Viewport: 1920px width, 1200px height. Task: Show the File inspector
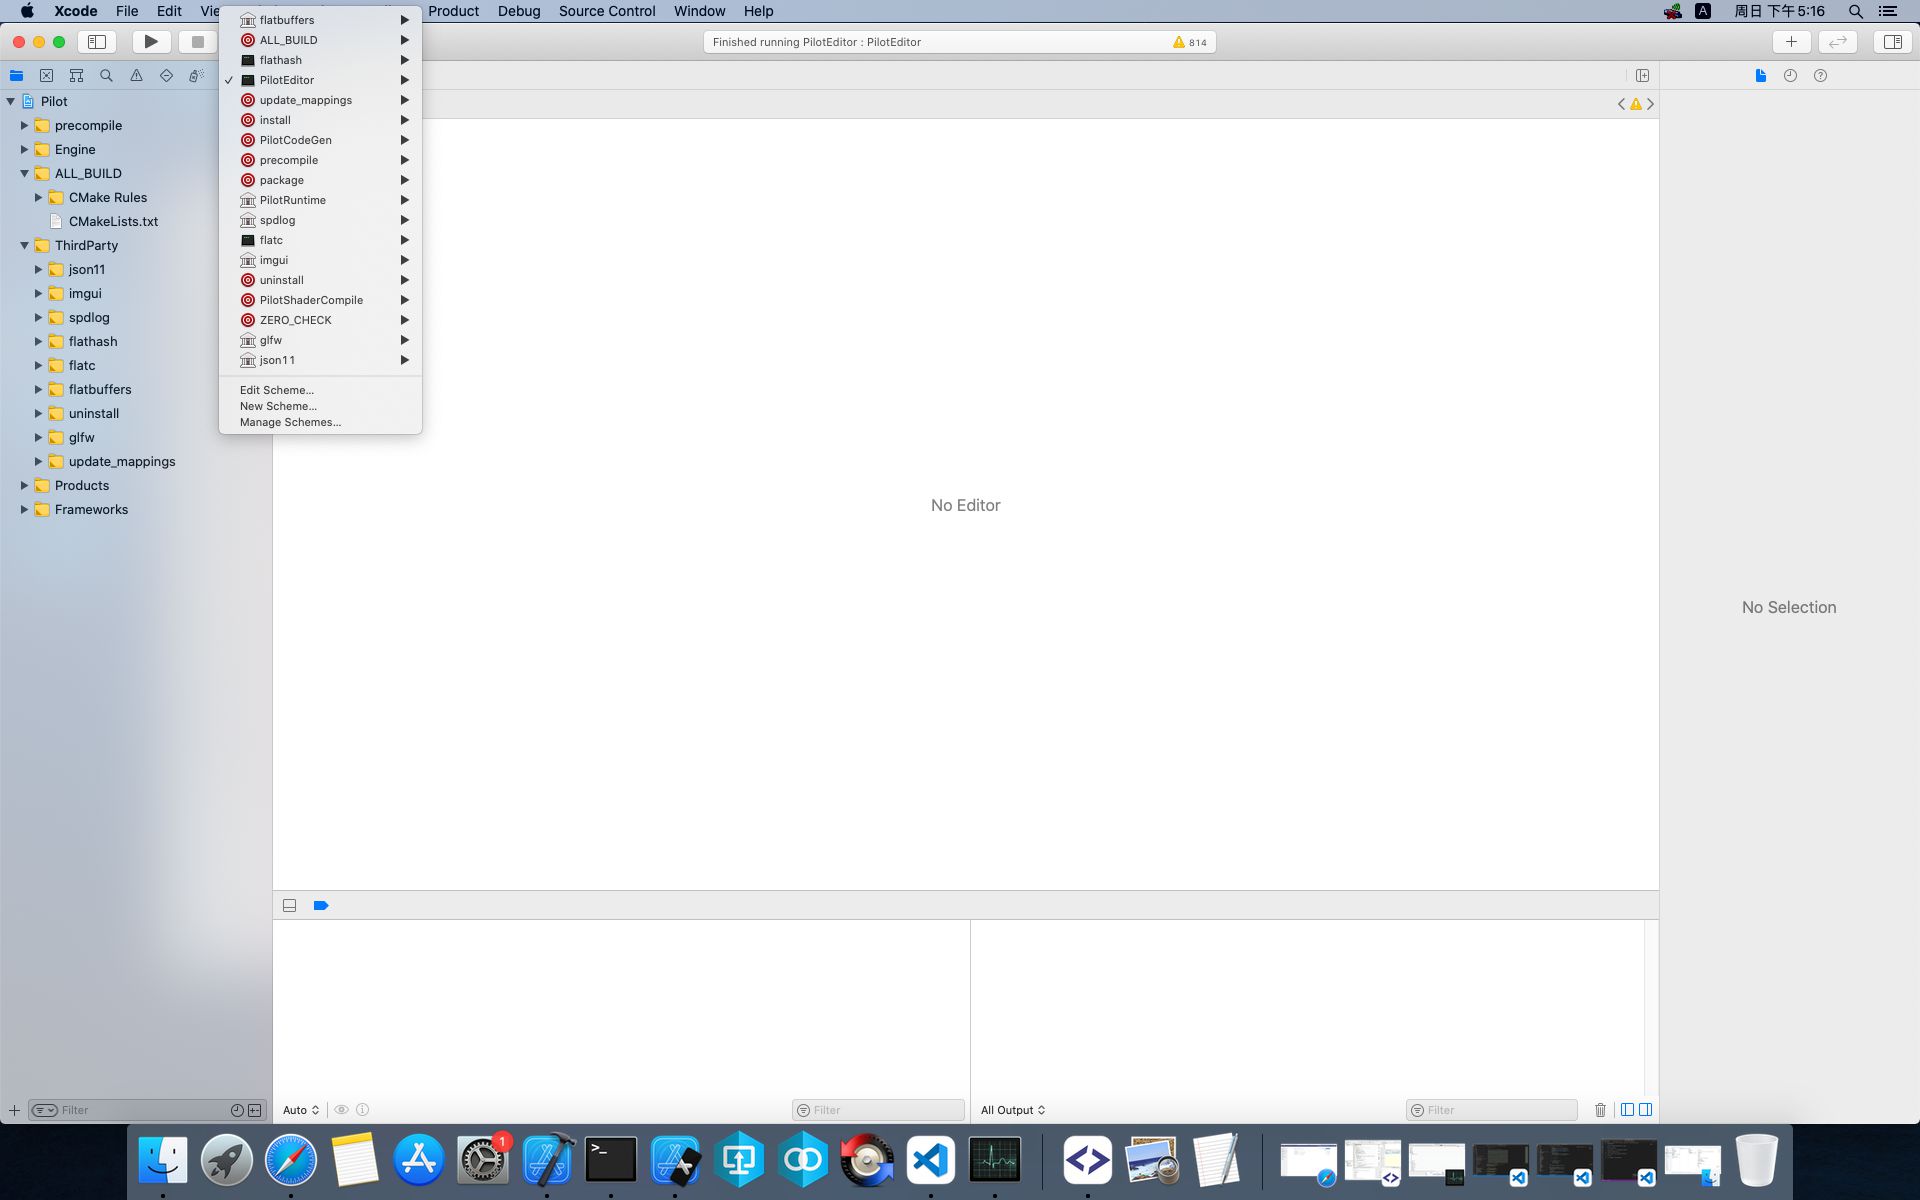pos(1761,76)
